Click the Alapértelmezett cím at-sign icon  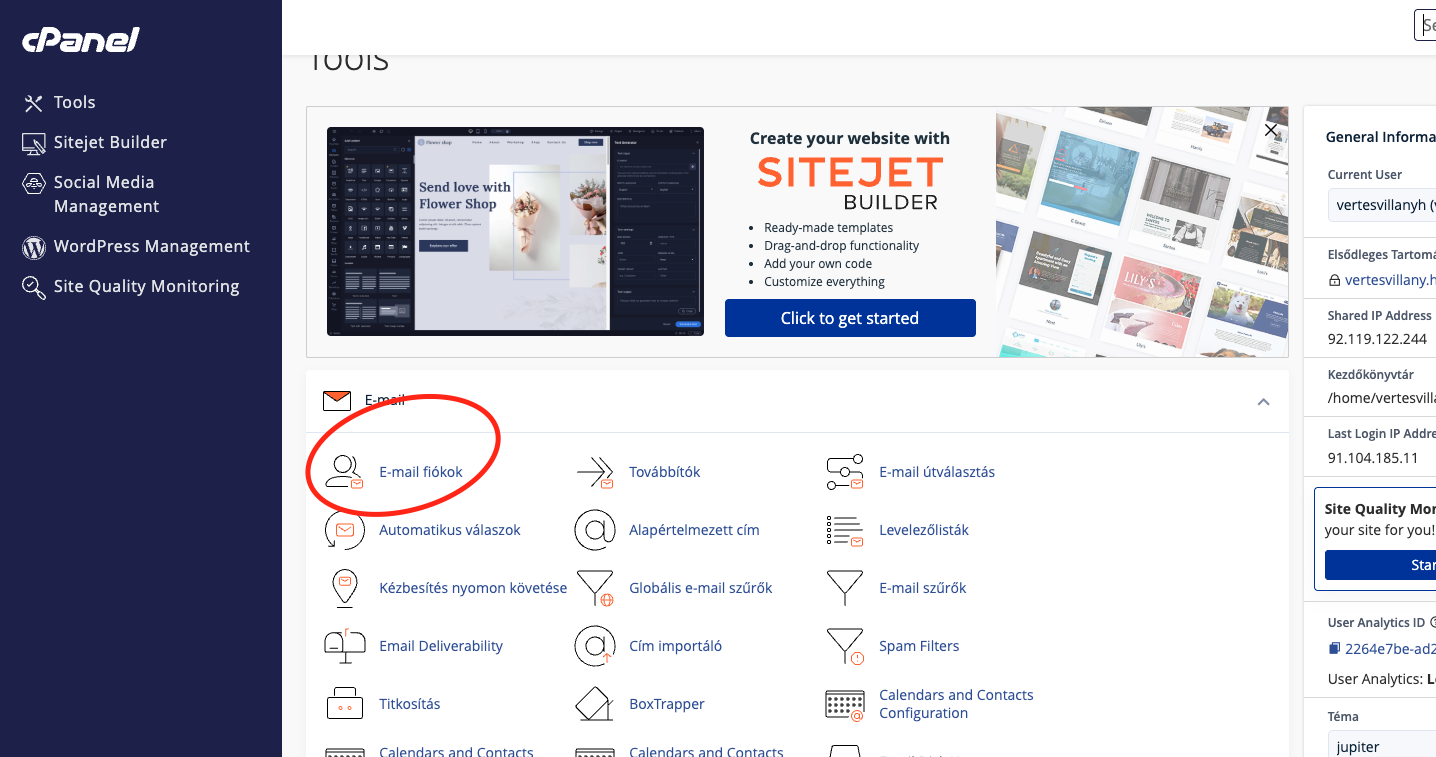(x=595, y=530)
